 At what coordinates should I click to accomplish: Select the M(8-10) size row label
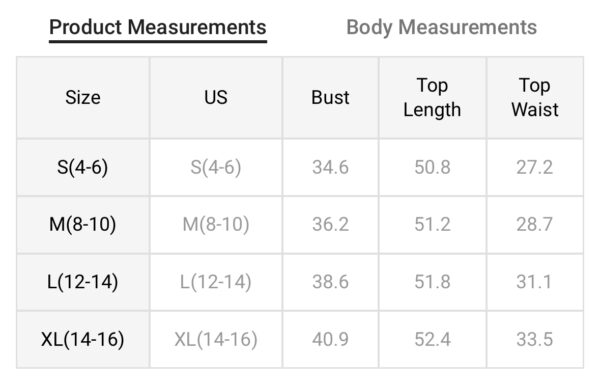pyautogui.click(x=83, y=224)
